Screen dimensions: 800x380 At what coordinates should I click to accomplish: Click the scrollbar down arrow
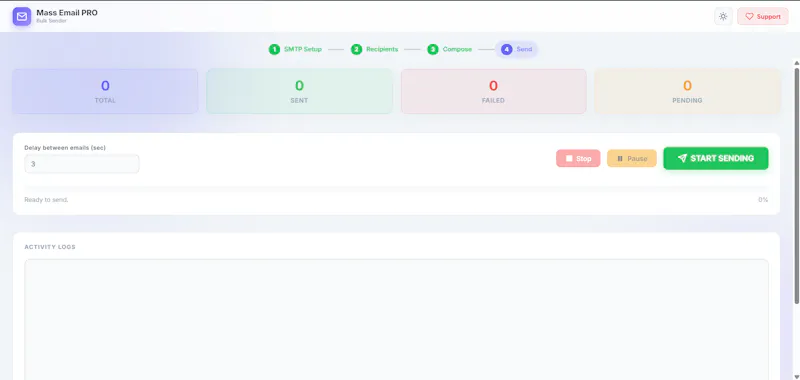point(796,377)
